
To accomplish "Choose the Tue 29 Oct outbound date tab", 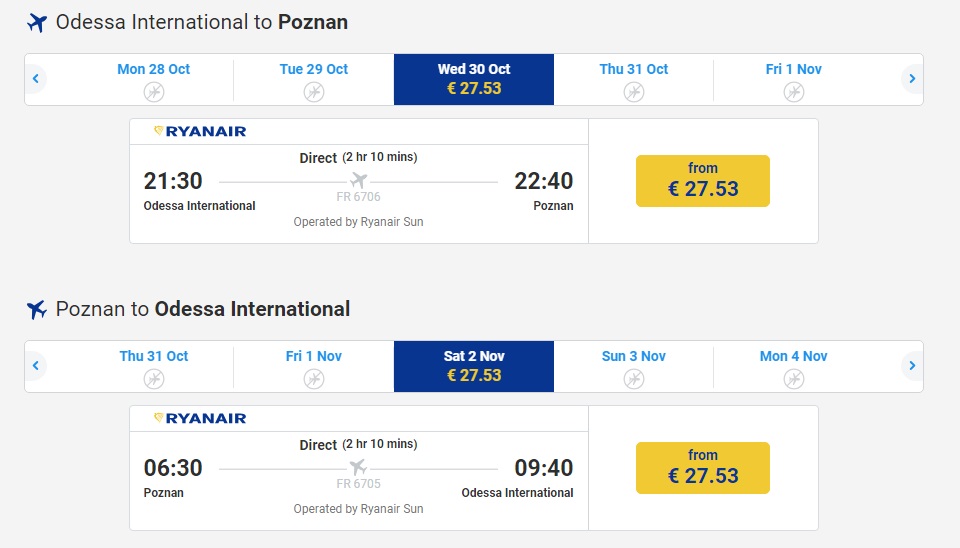I will (x=314, y=79).
